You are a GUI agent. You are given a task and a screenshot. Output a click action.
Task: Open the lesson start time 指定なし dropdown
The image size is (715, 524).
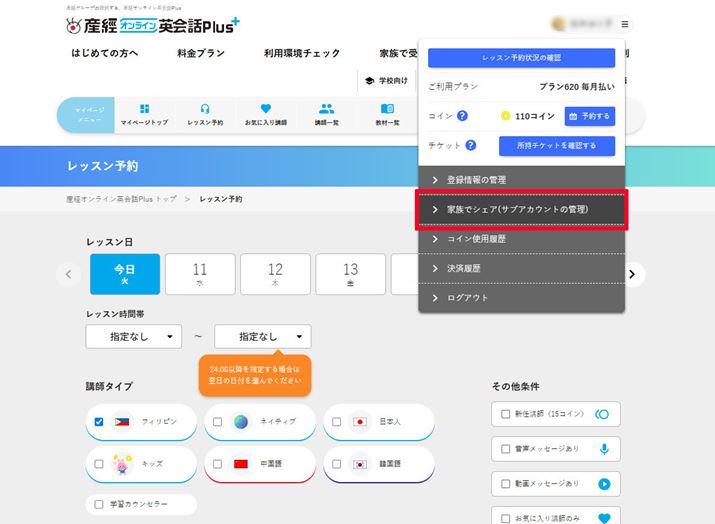(x=134, y=337)
